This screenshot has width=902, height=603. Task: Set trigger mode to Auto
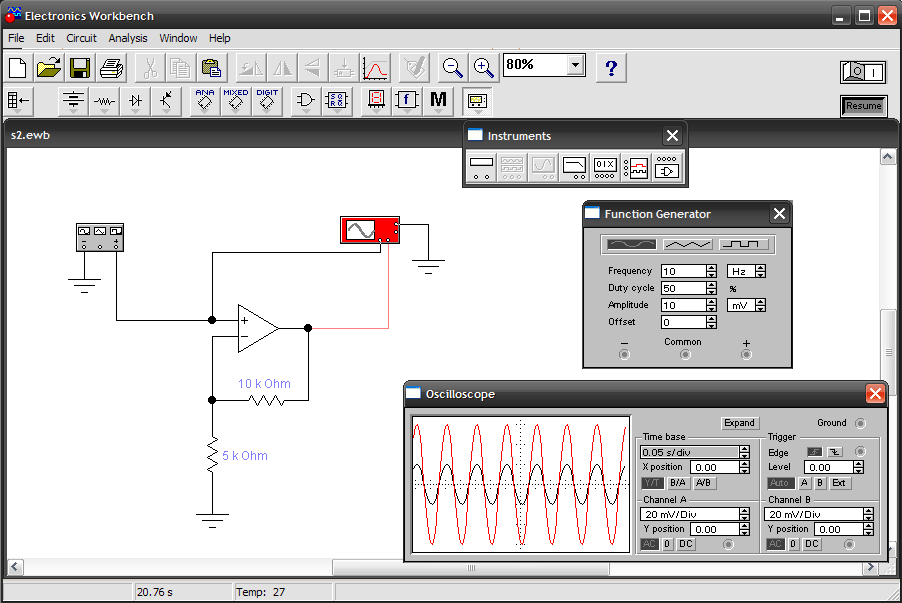(781, 483)
